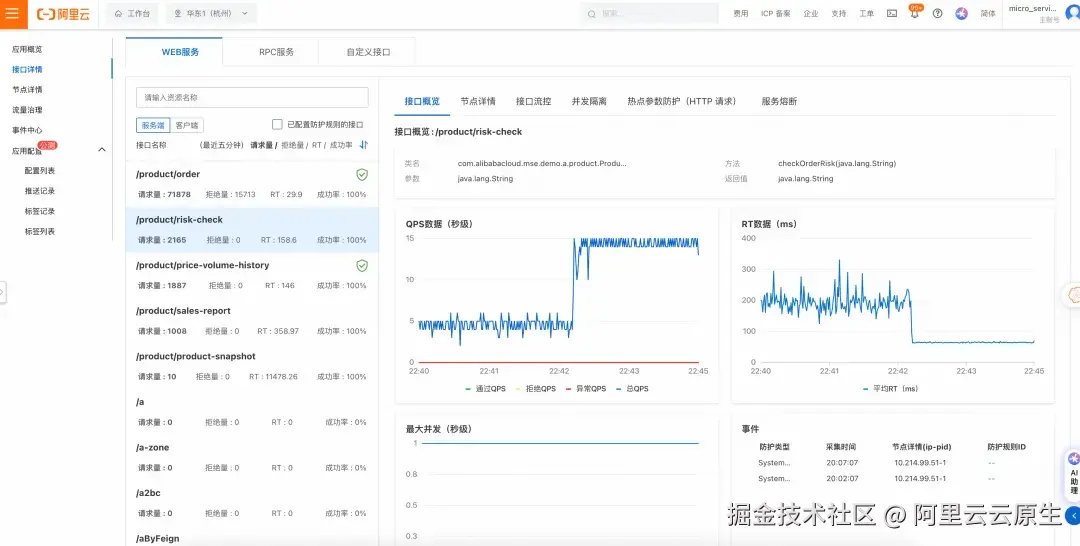Open the 接口流控 tab
This screenshot has height=546, width=1080.
(534, 101)
